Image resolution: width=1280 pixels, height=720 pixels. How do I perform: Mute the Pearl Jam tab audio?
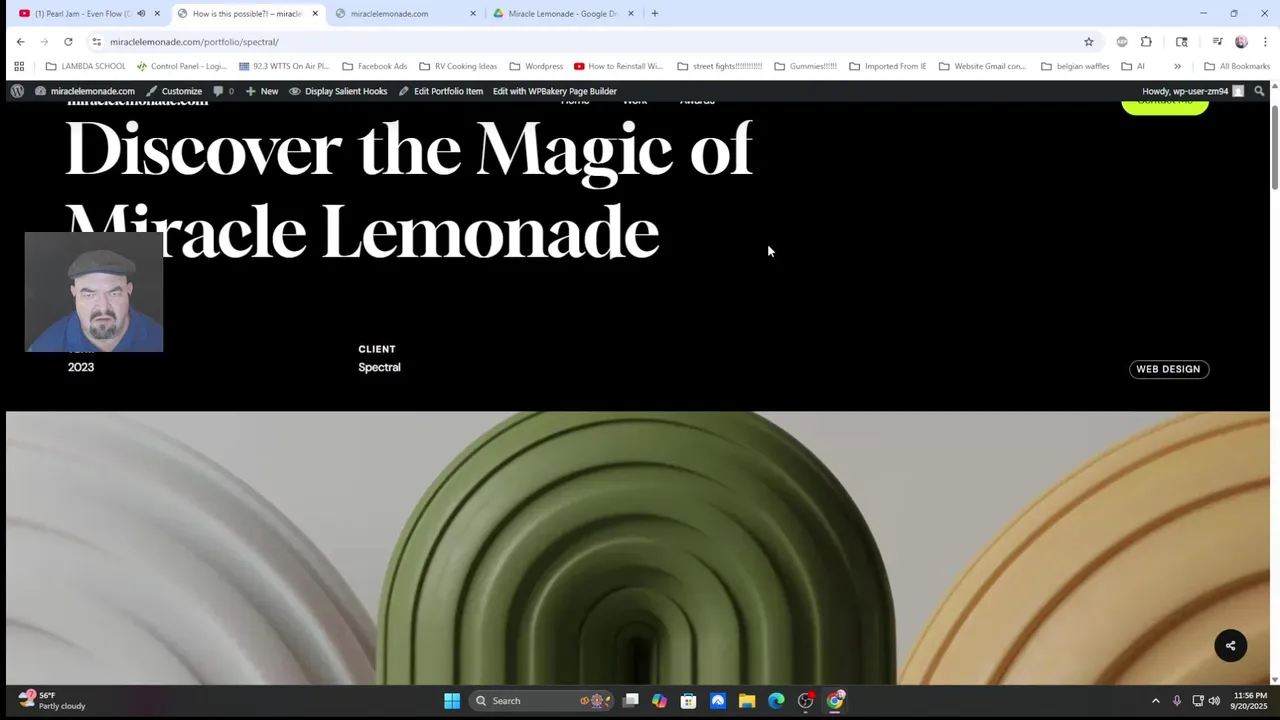141,14
